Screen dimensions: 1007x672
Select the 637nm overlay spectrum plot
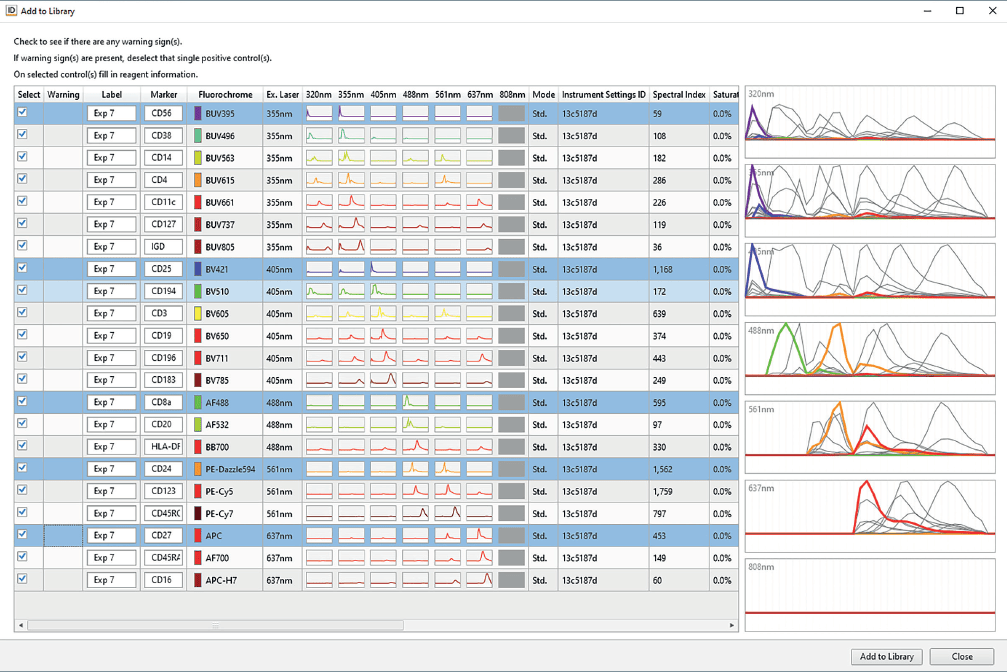(x=870, y=515)
